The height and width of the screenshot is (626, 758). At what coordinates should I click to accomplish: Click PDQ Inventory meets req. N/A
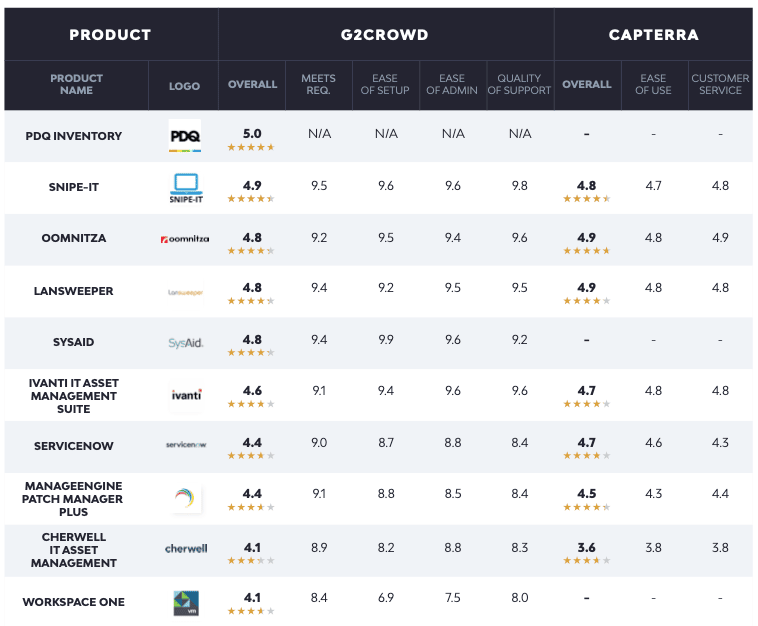tap(320, 134)
